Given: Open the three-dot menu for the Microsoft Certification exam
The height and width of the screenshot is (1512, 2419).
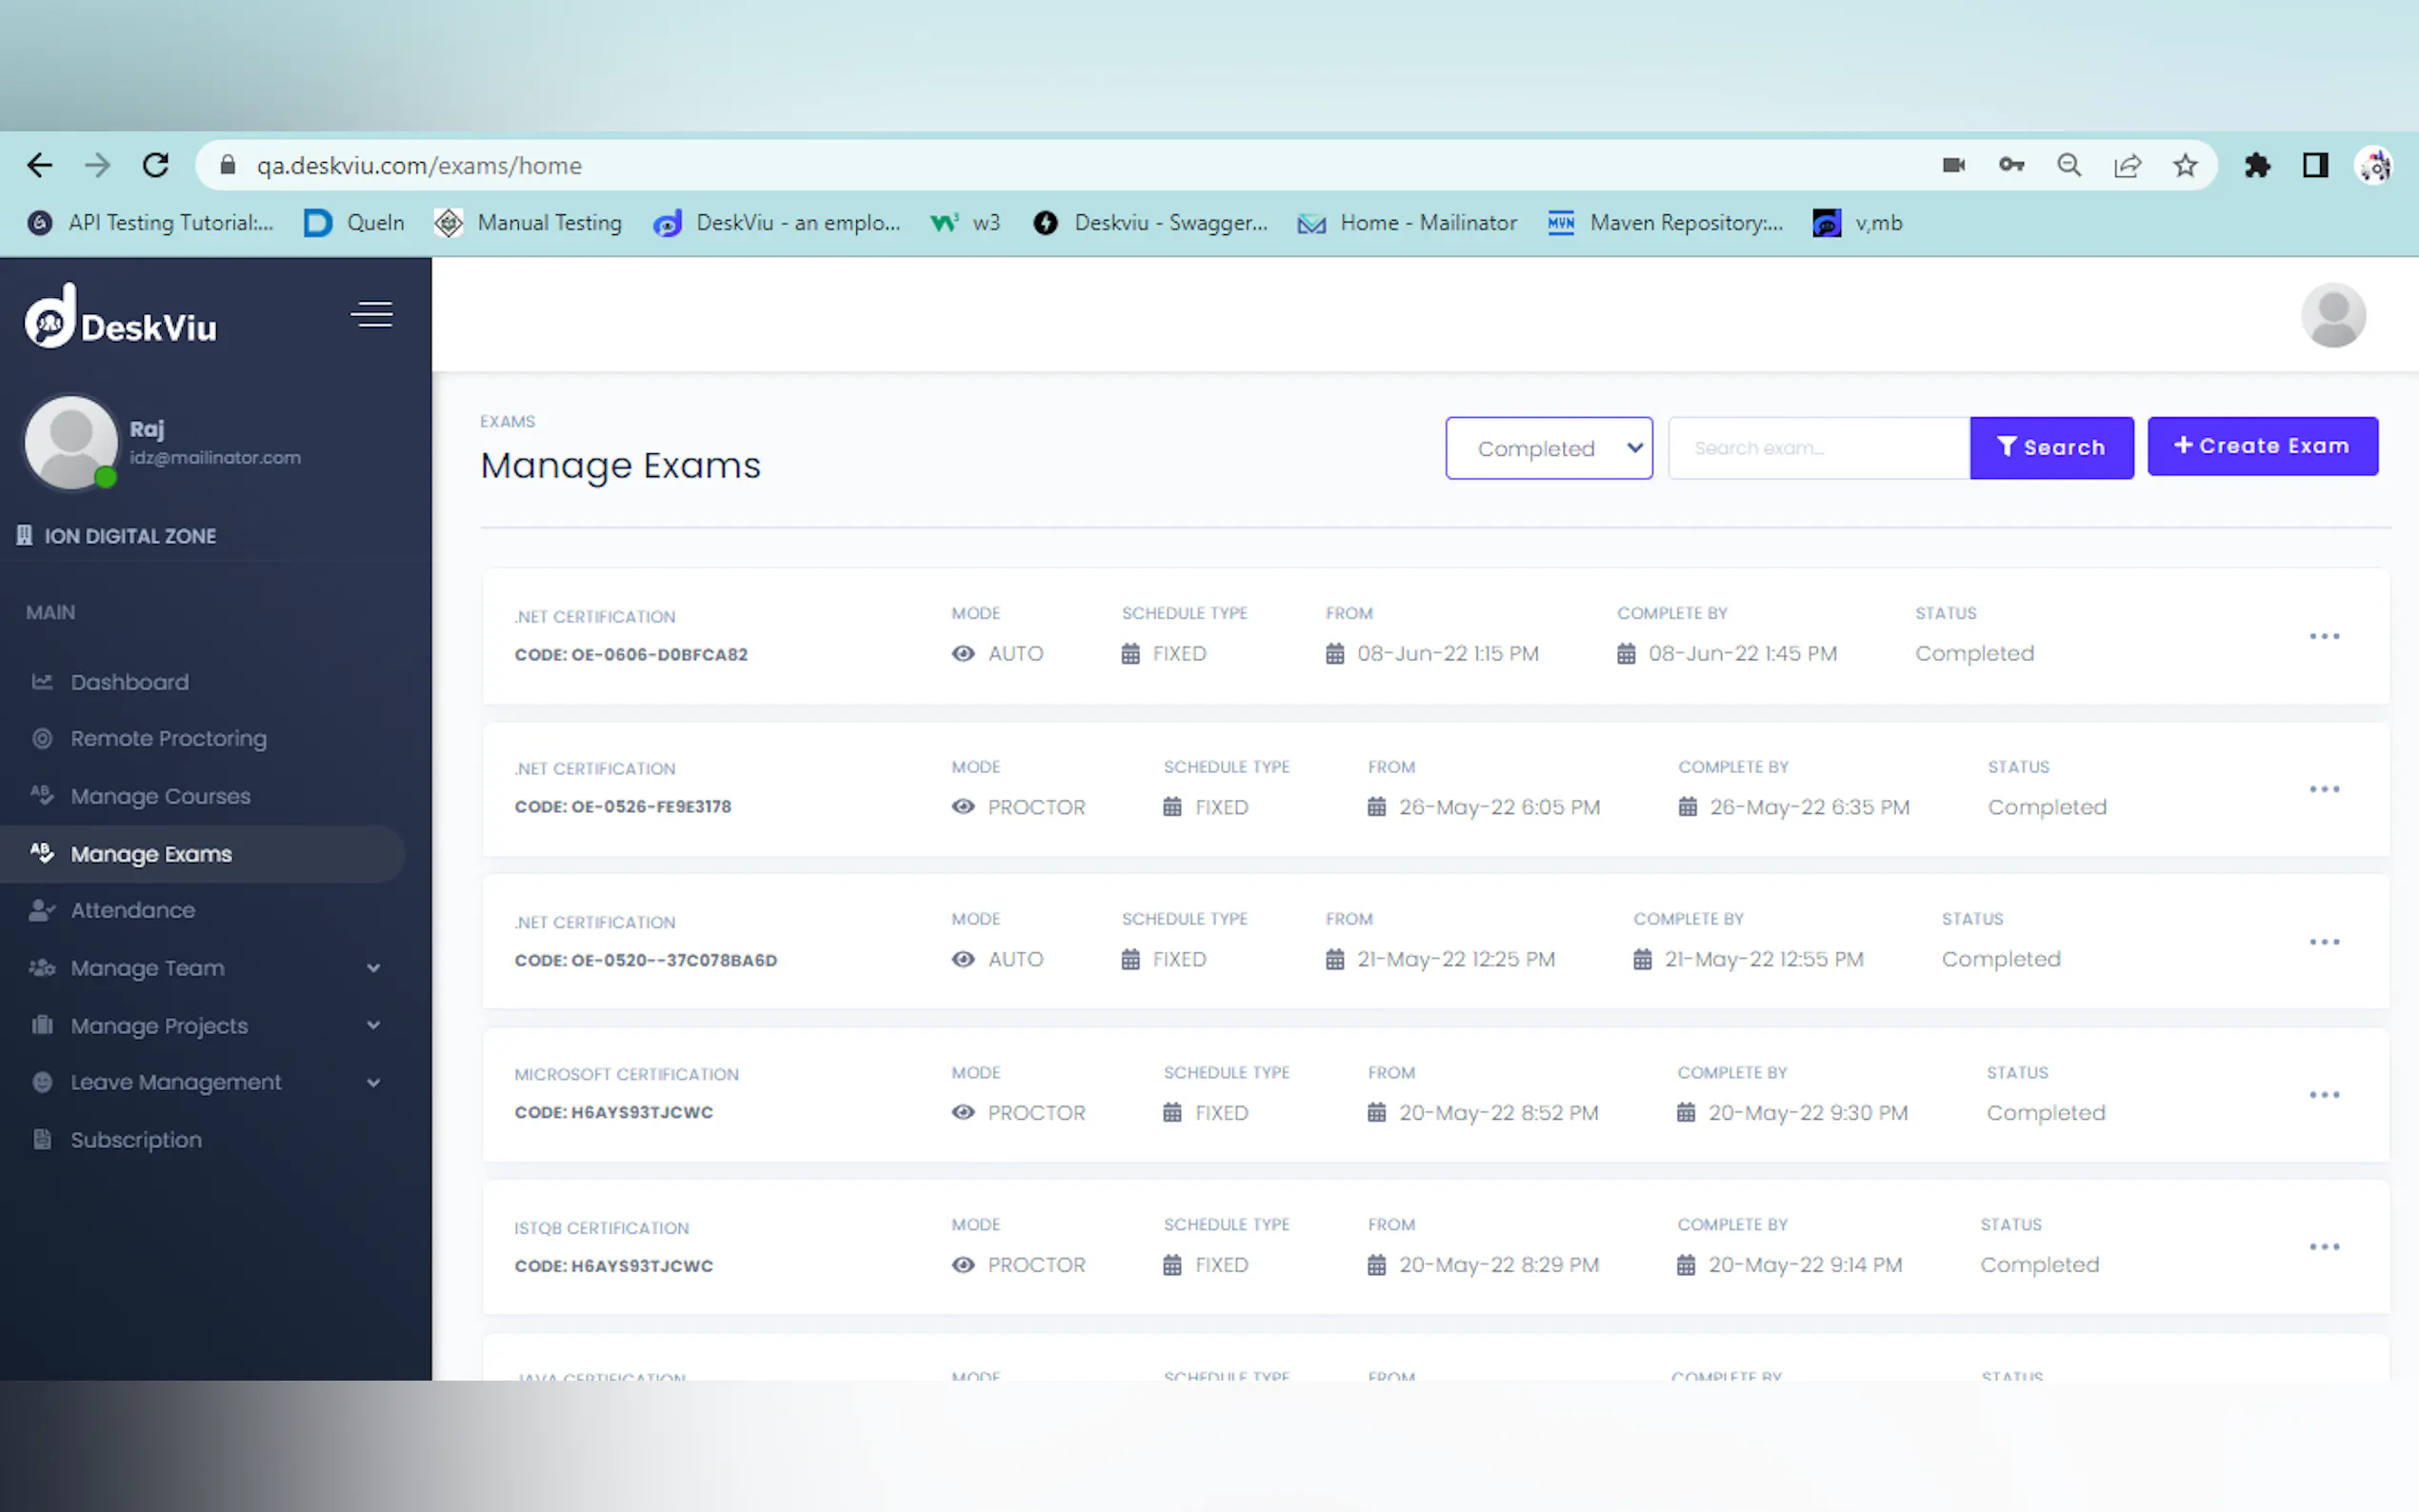Looking at the screenshot, I should pos(2323,1095).
